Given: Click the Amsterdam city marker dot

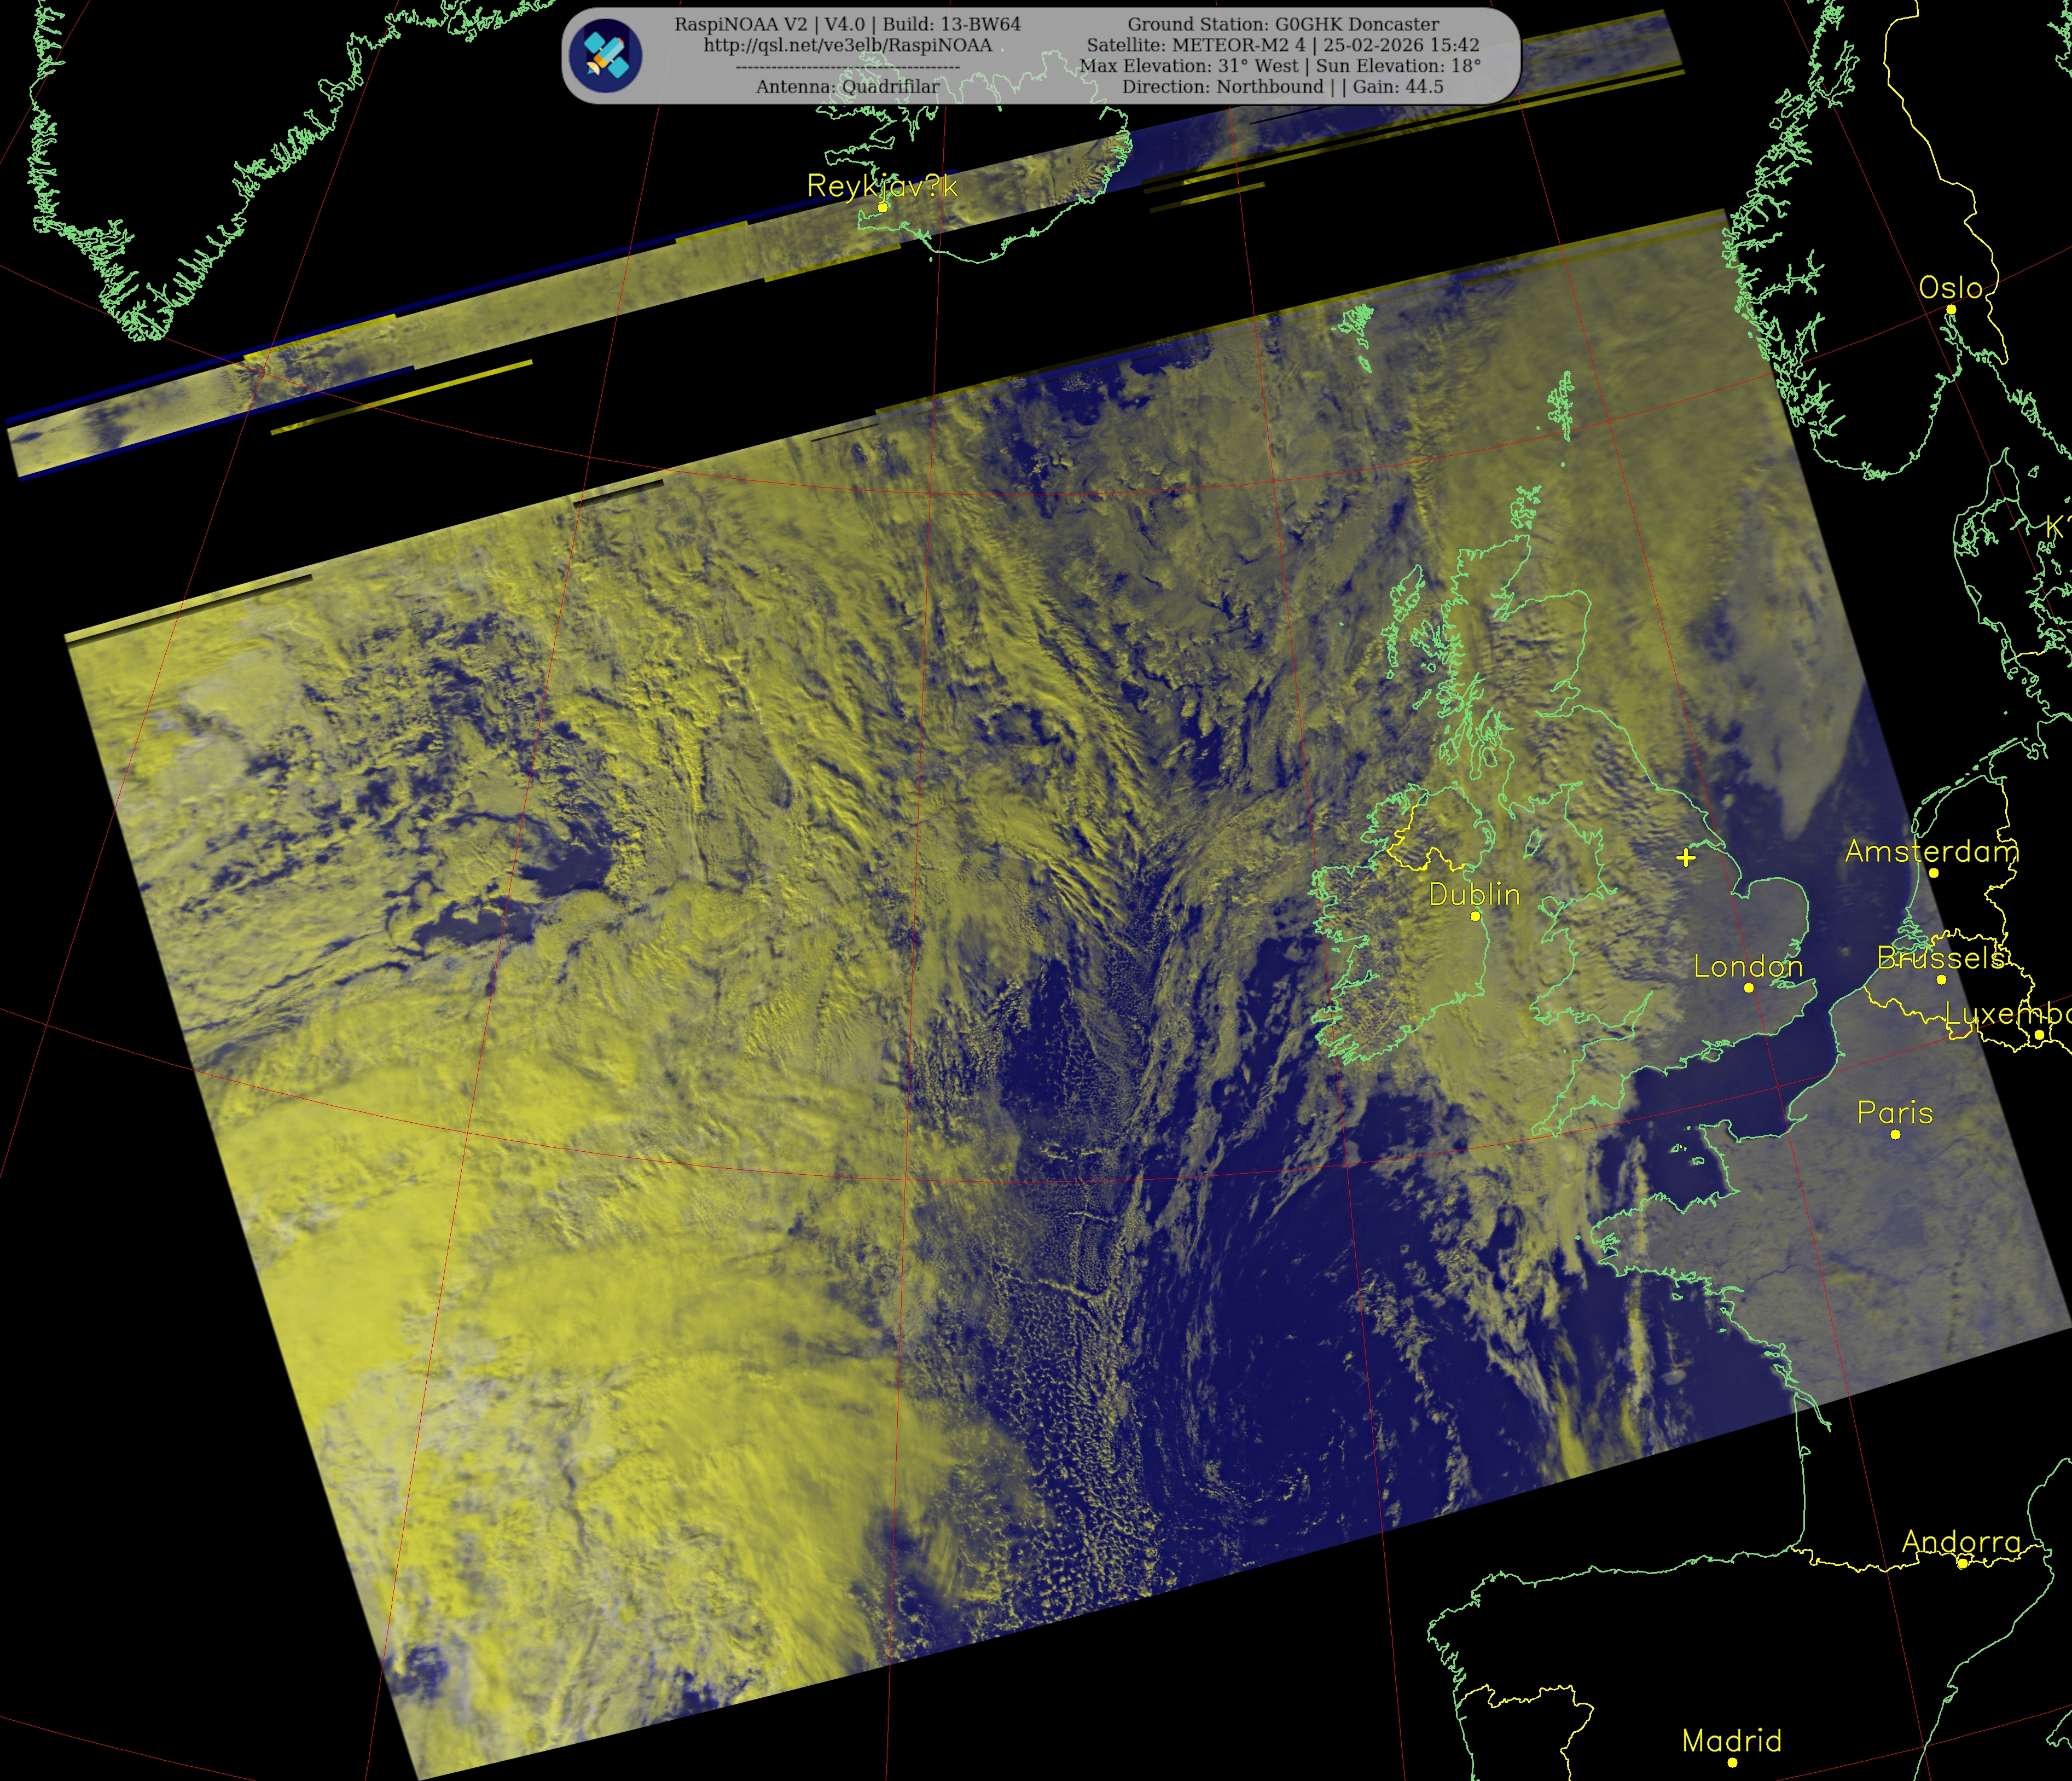Looking at the screenshot, I should click(x=1933, y=872).
